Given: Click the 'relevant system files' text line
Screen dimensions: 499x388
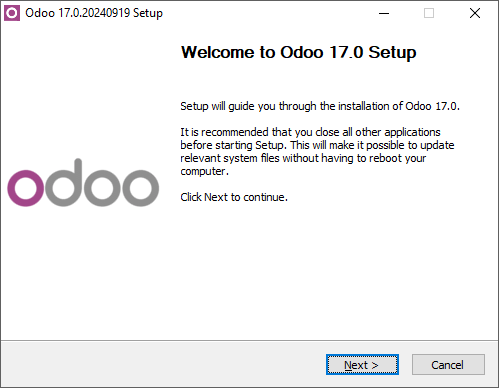Looking at the screenshot, I should click(303, 158).
